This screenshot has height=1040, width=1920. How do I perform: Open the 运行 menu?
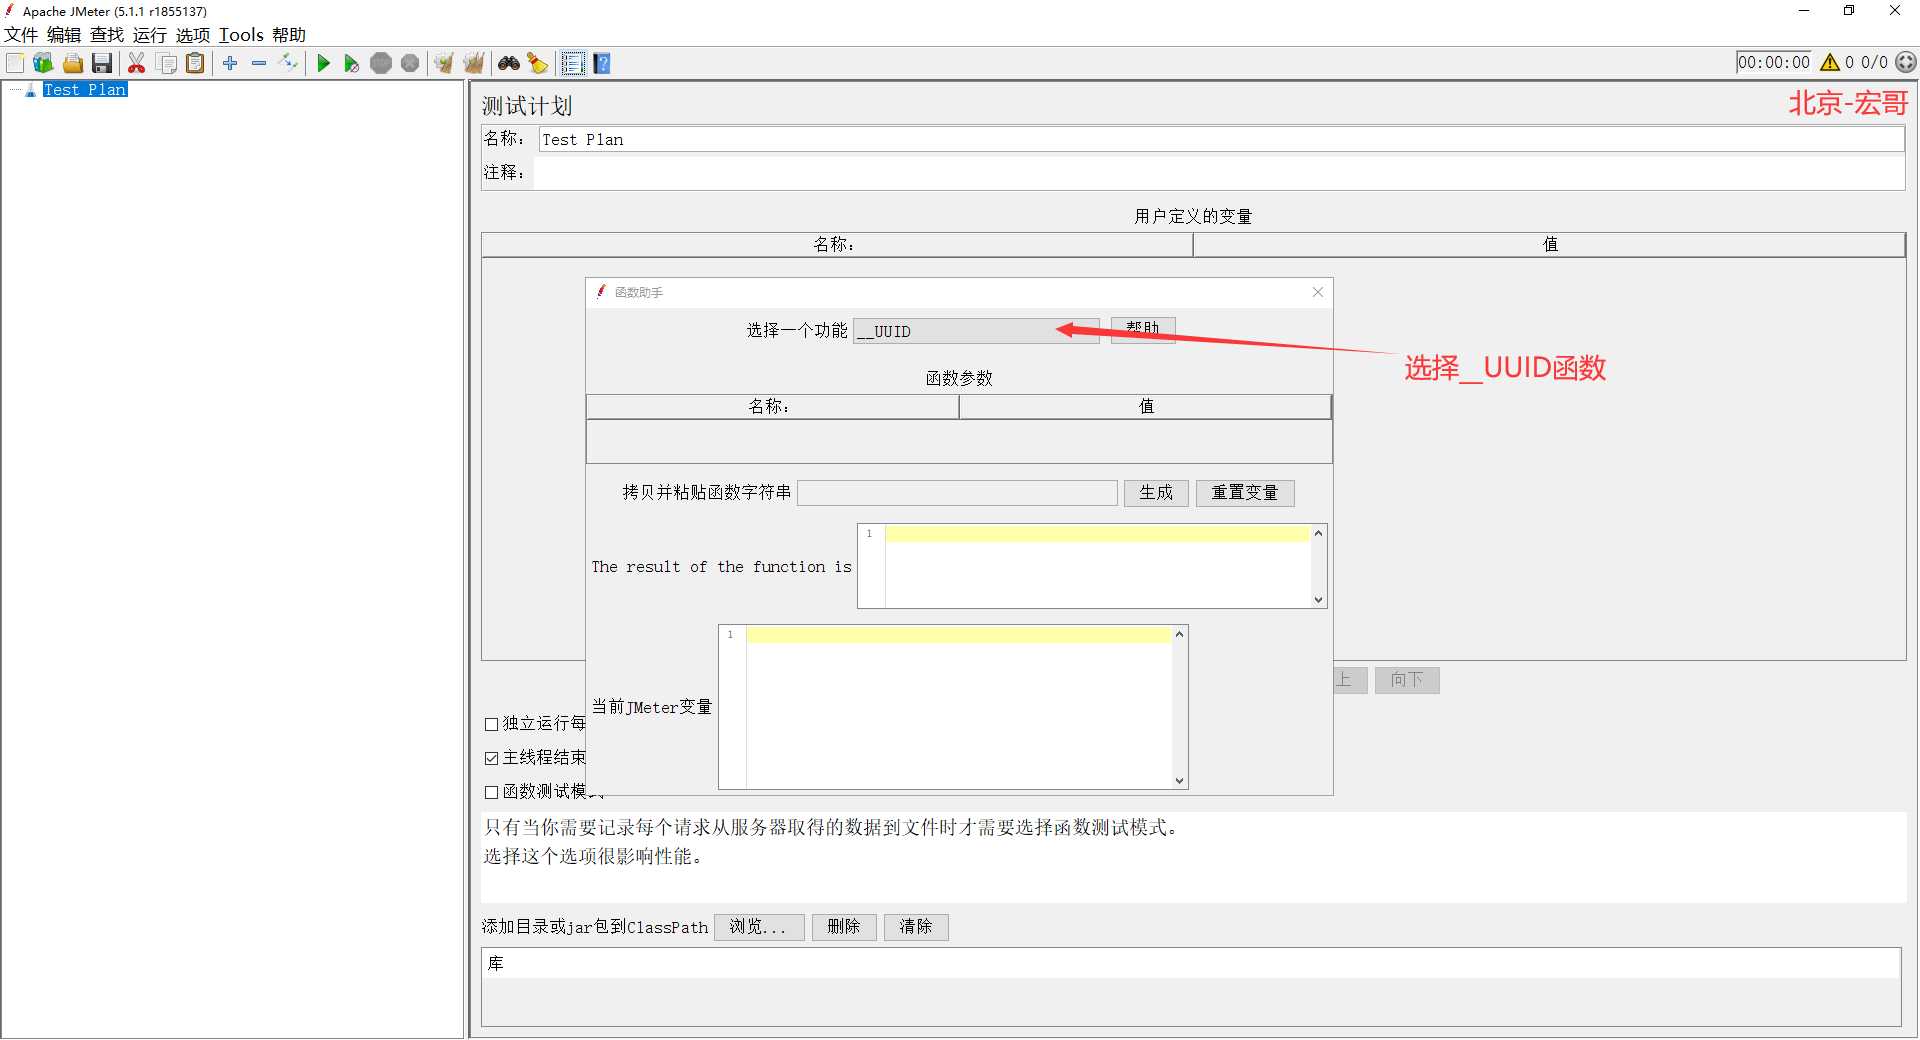coord(150,35)
